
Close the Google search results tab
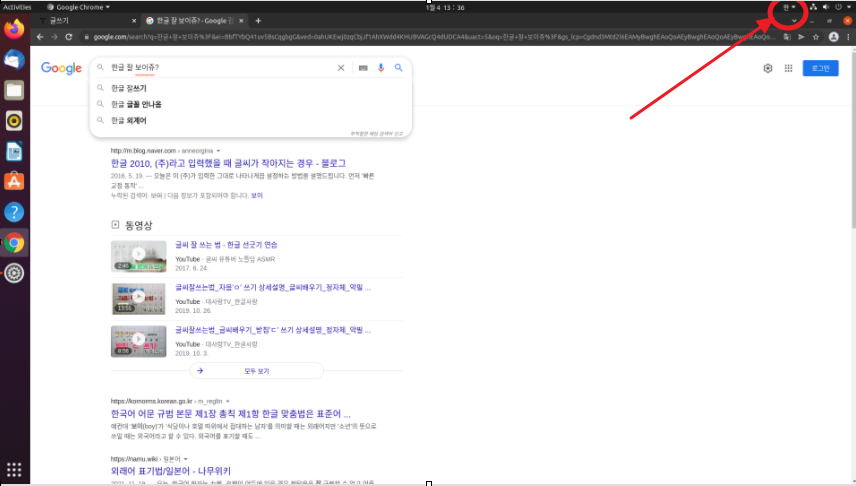click(x=241, y=21)
